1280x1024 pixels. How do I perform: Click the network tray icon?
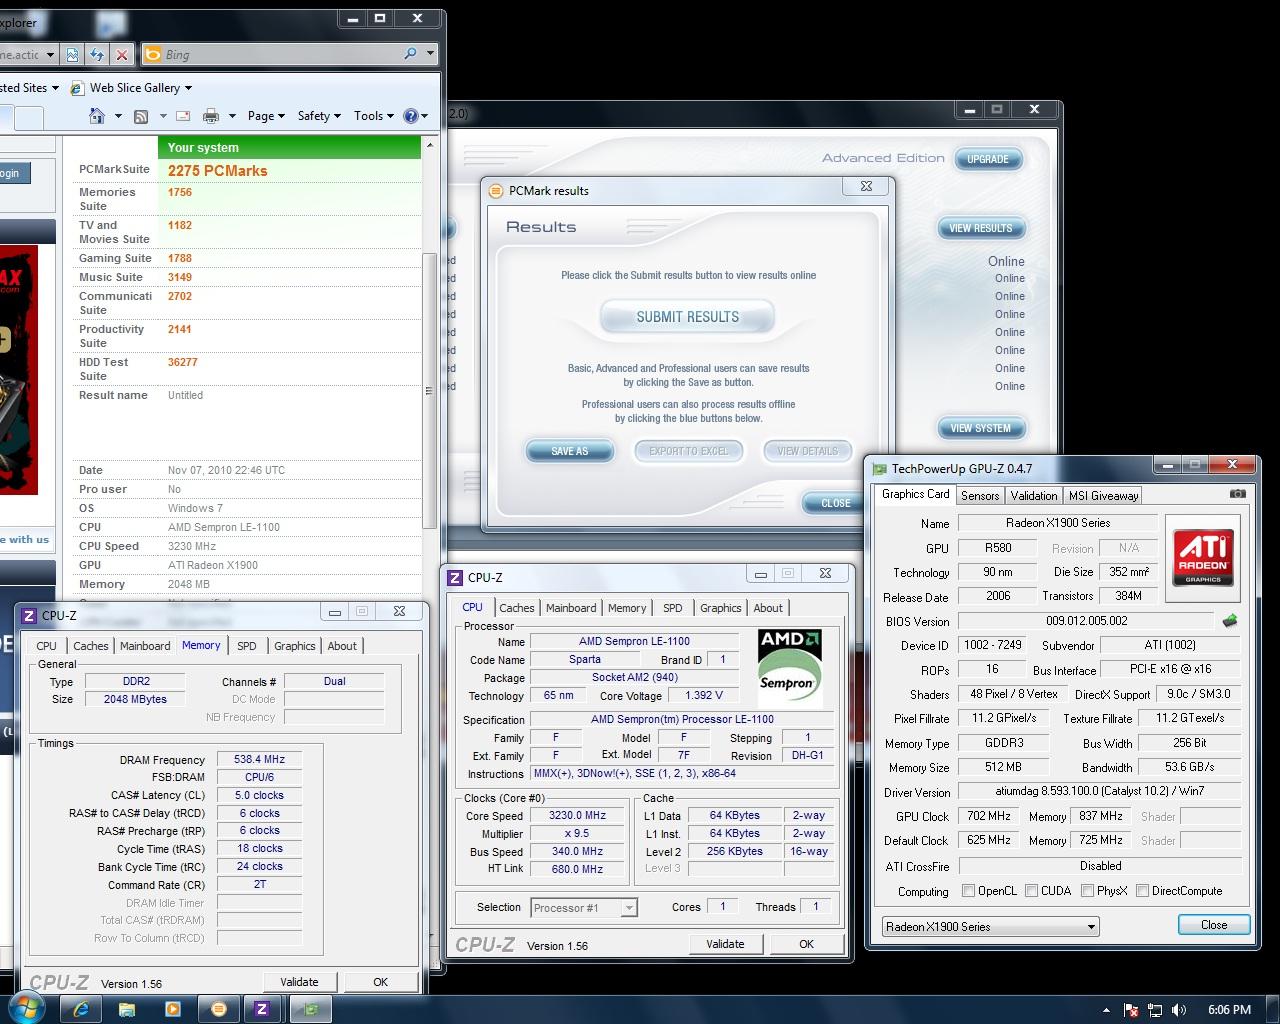(x=1155, y=1010)
